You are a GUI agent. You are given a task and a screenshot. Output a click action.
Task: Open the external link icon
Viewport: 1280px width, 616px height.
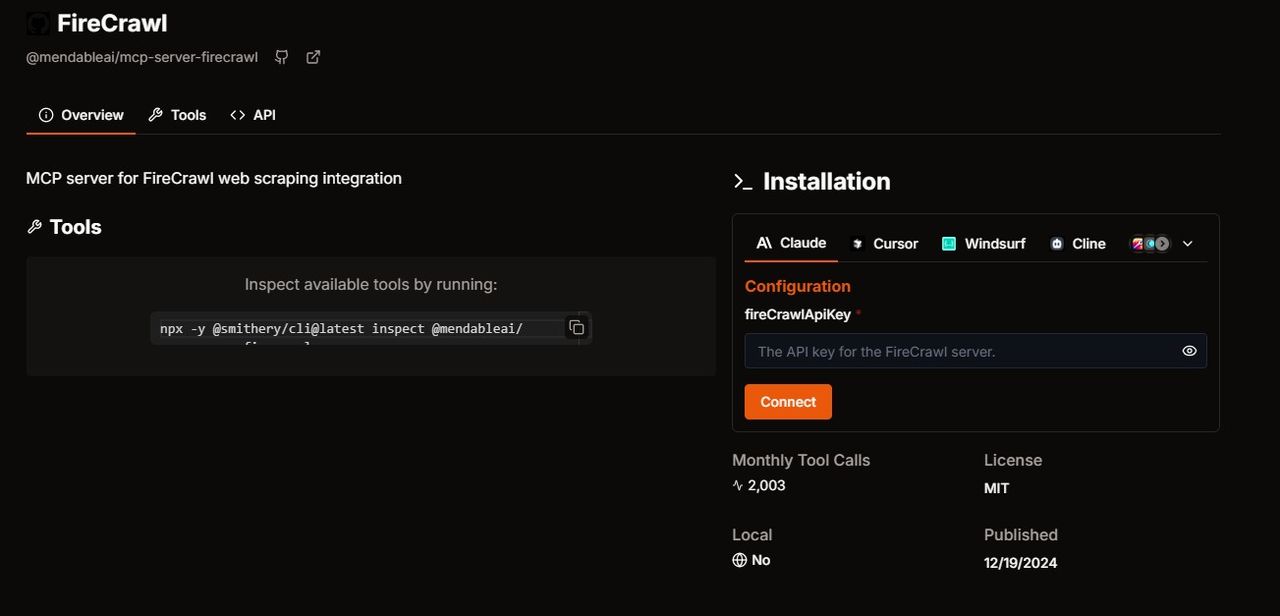tap(313, 57)
